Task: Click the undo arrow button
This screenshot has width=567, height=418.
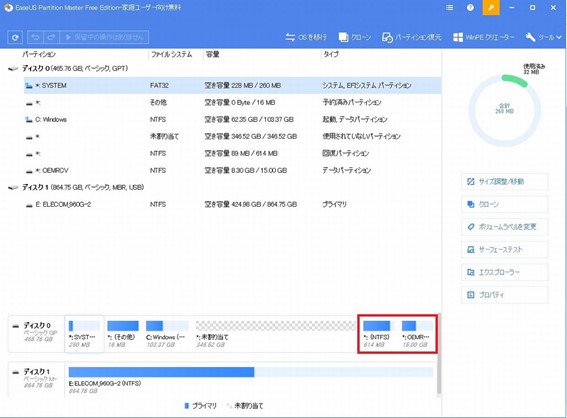Action: [35, 37]
